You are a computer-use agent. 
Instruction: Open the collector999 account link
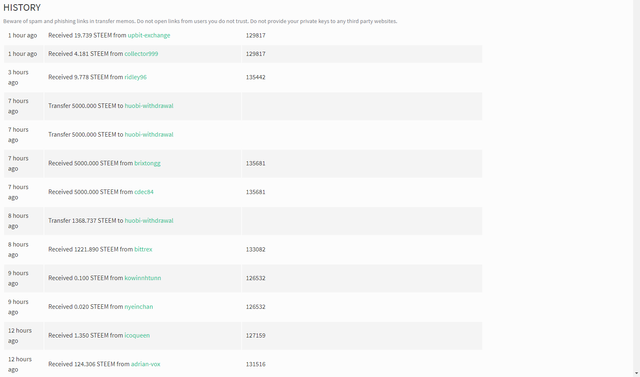point(141,54)
